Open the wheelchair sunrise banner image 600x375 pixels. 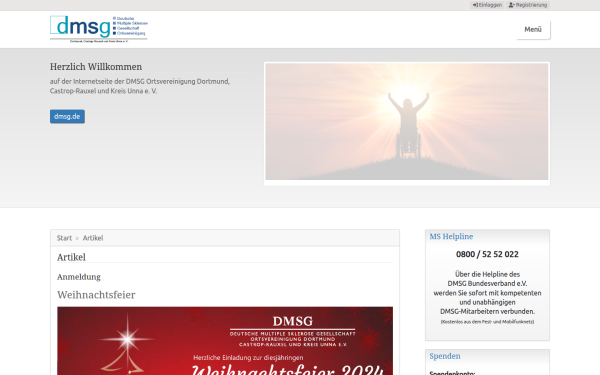click(x=407, y=121)
